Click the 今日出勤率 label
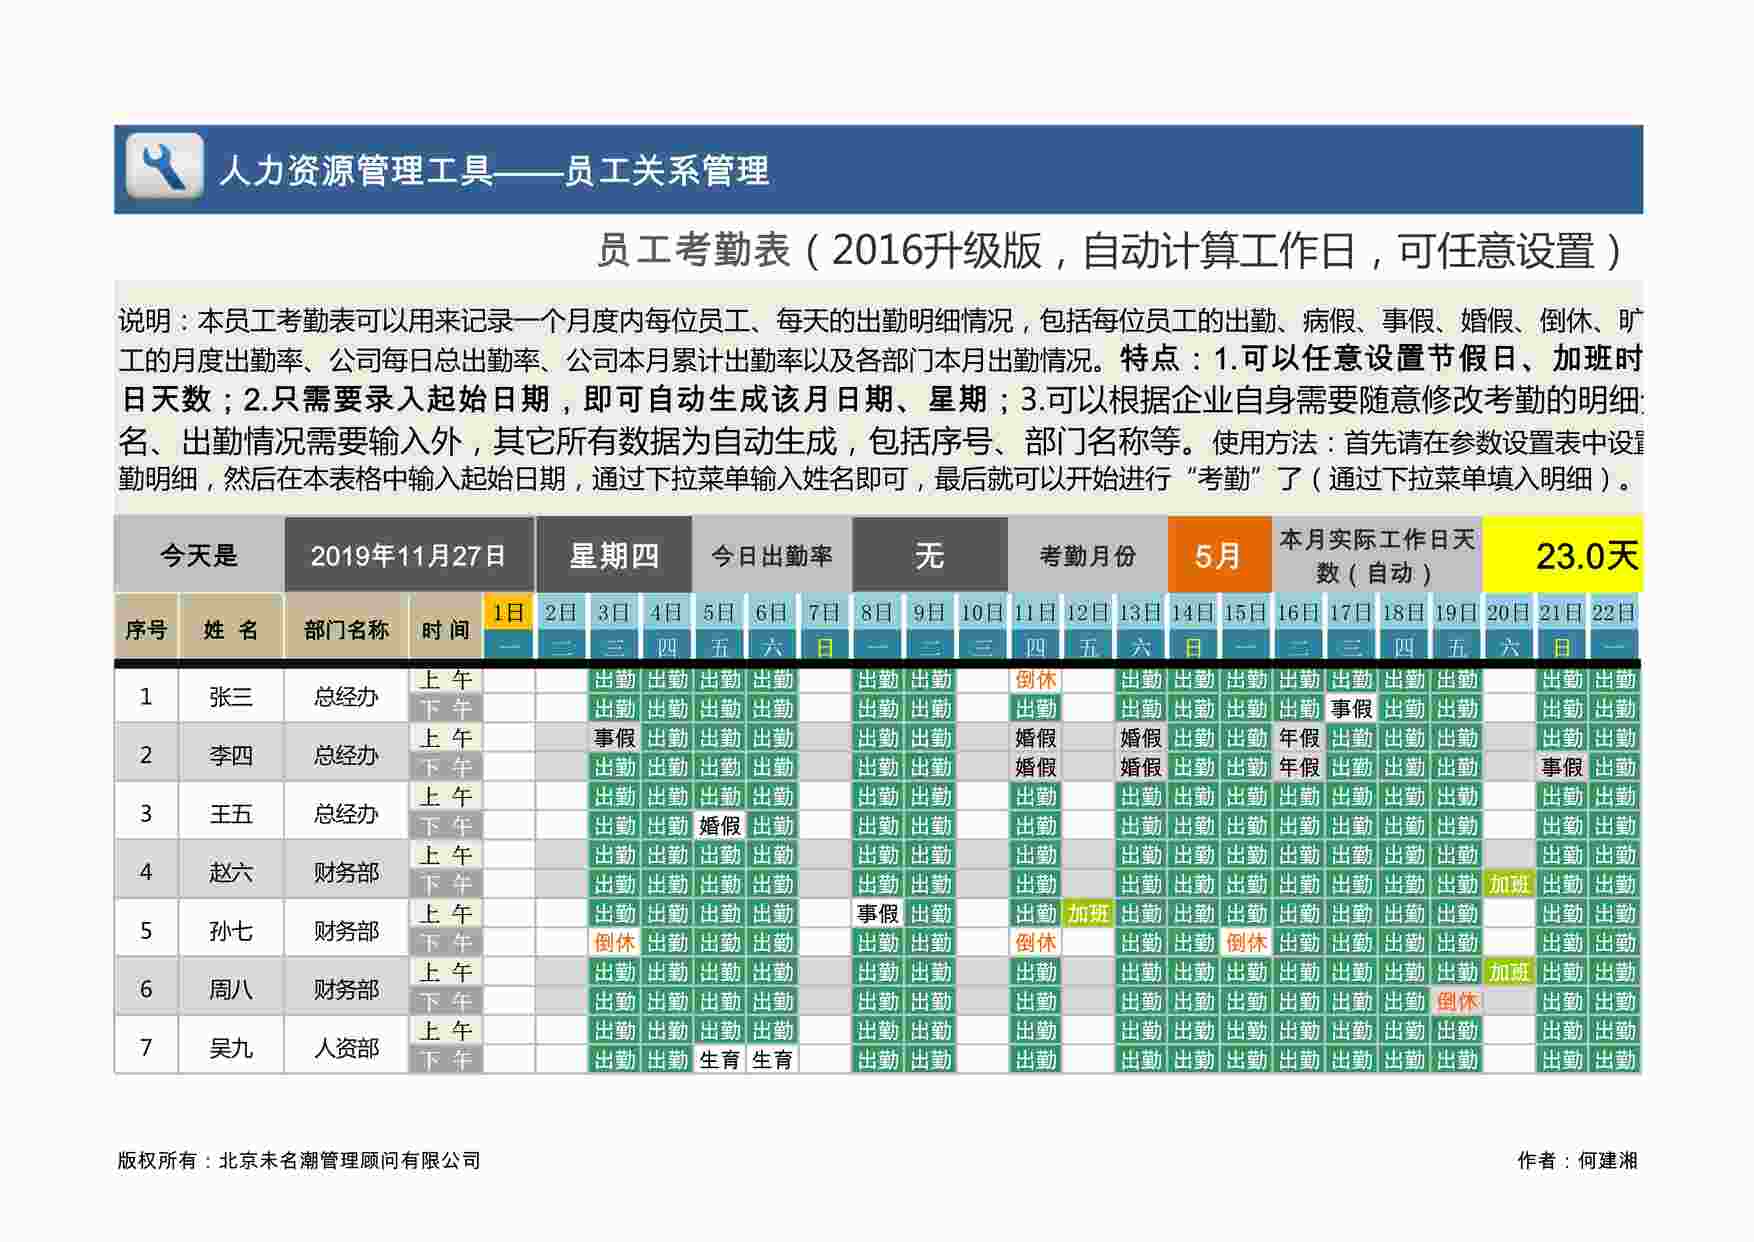 click(x=772, y=555)
